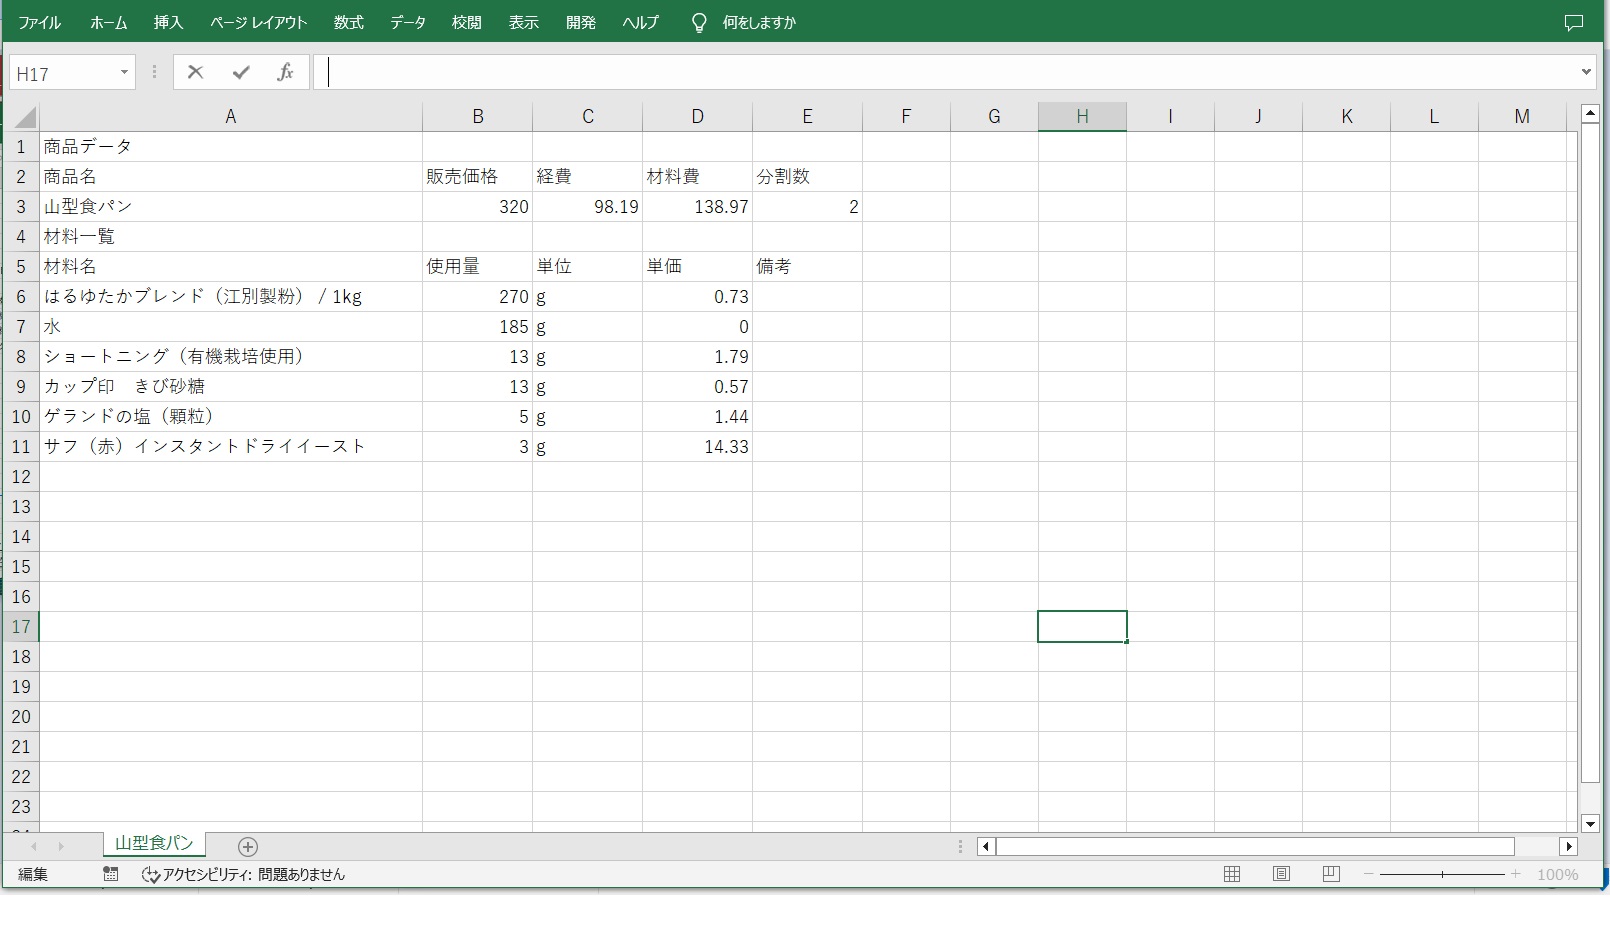The image size is (1610, 934).
Task: Select cell with value 138.97
Action: (697, 207)
